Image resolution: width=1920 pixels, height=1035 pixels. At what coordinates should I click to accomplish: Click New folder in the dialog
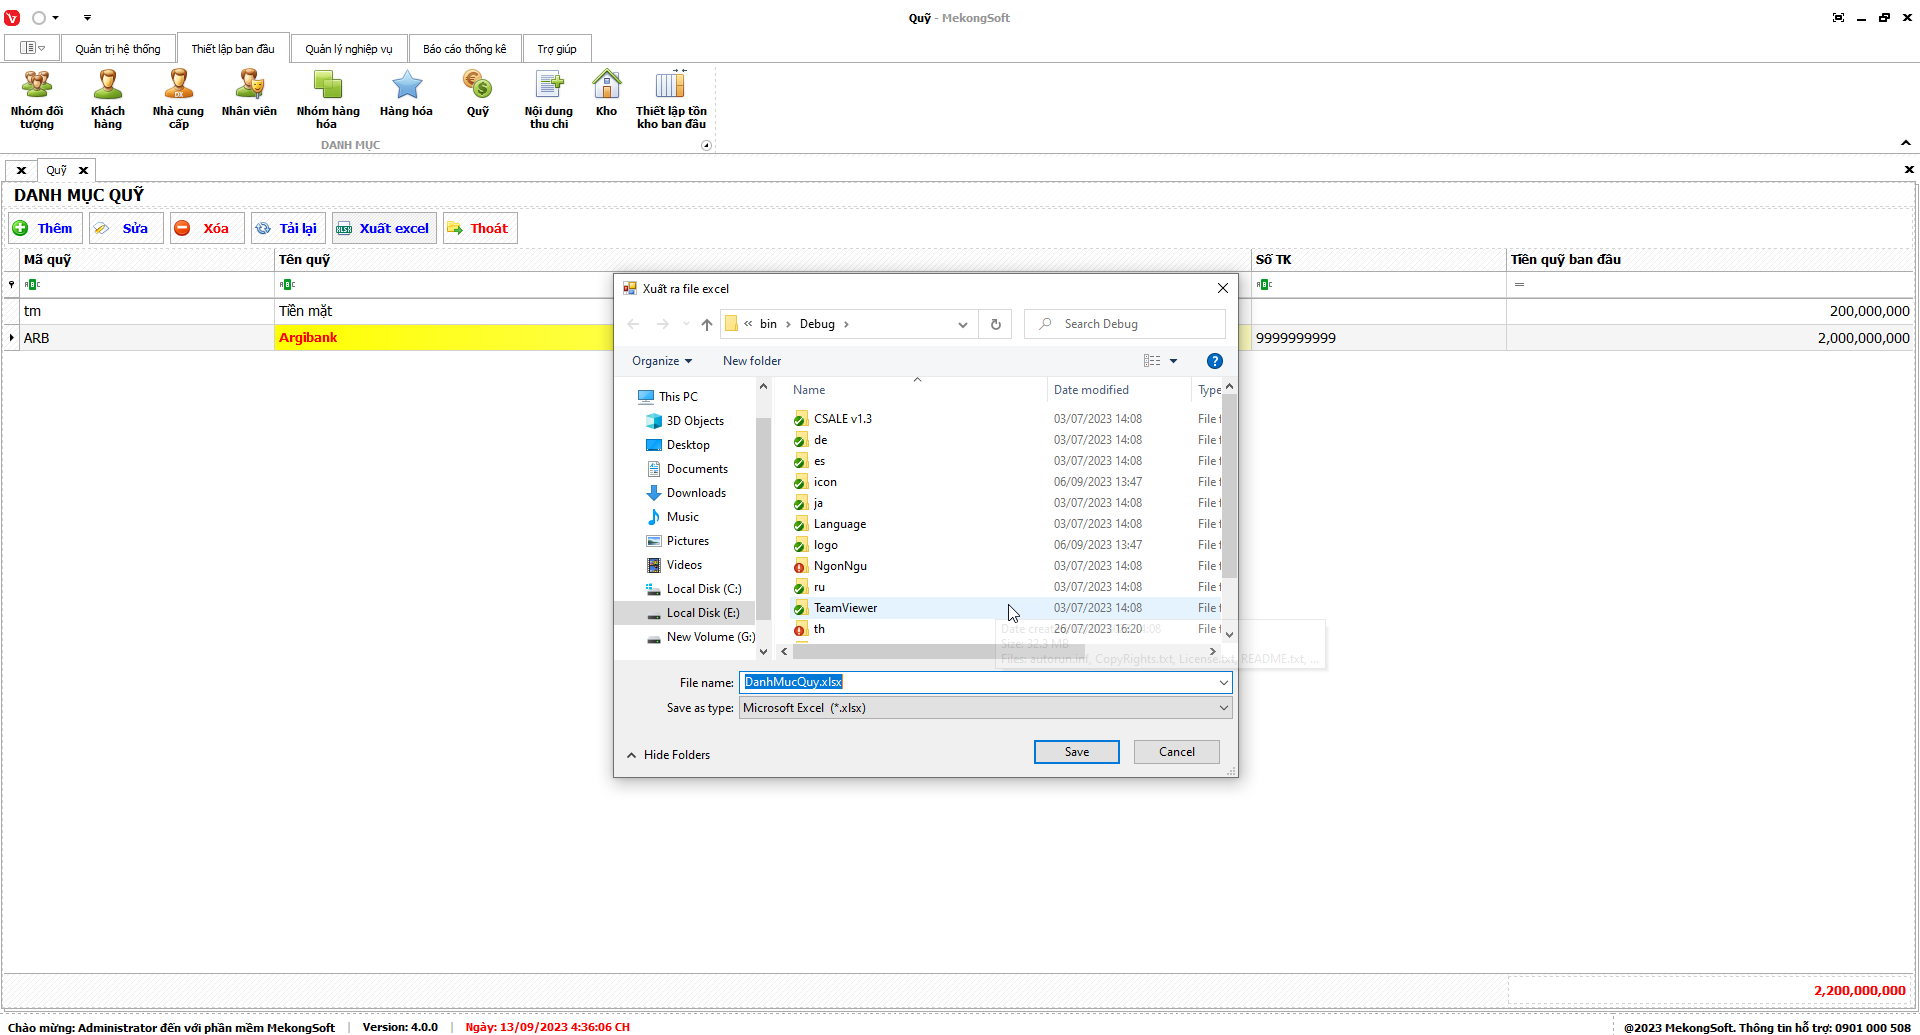tap(752, 361)
